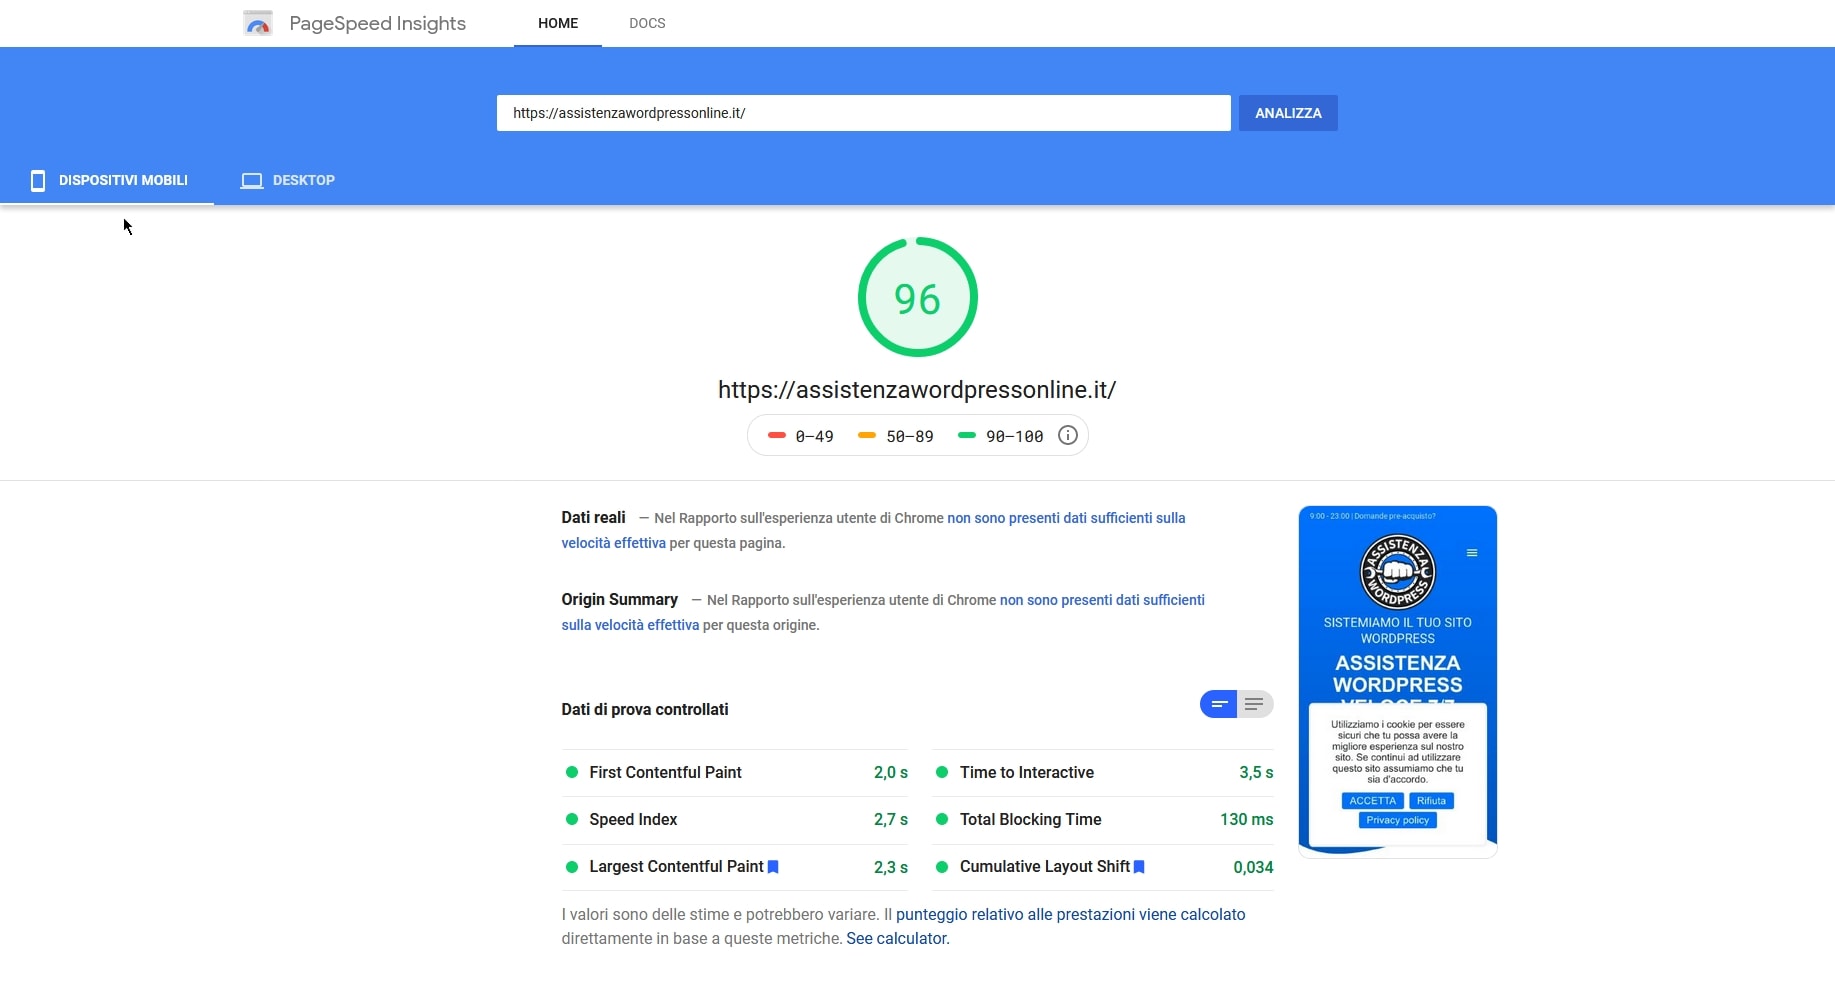Image resolution: width=1835 pixels, height=982 pixels.
Task: Click green status dot for First Contentful Paint
Action: pyautogui.click(x=572, y=772)
